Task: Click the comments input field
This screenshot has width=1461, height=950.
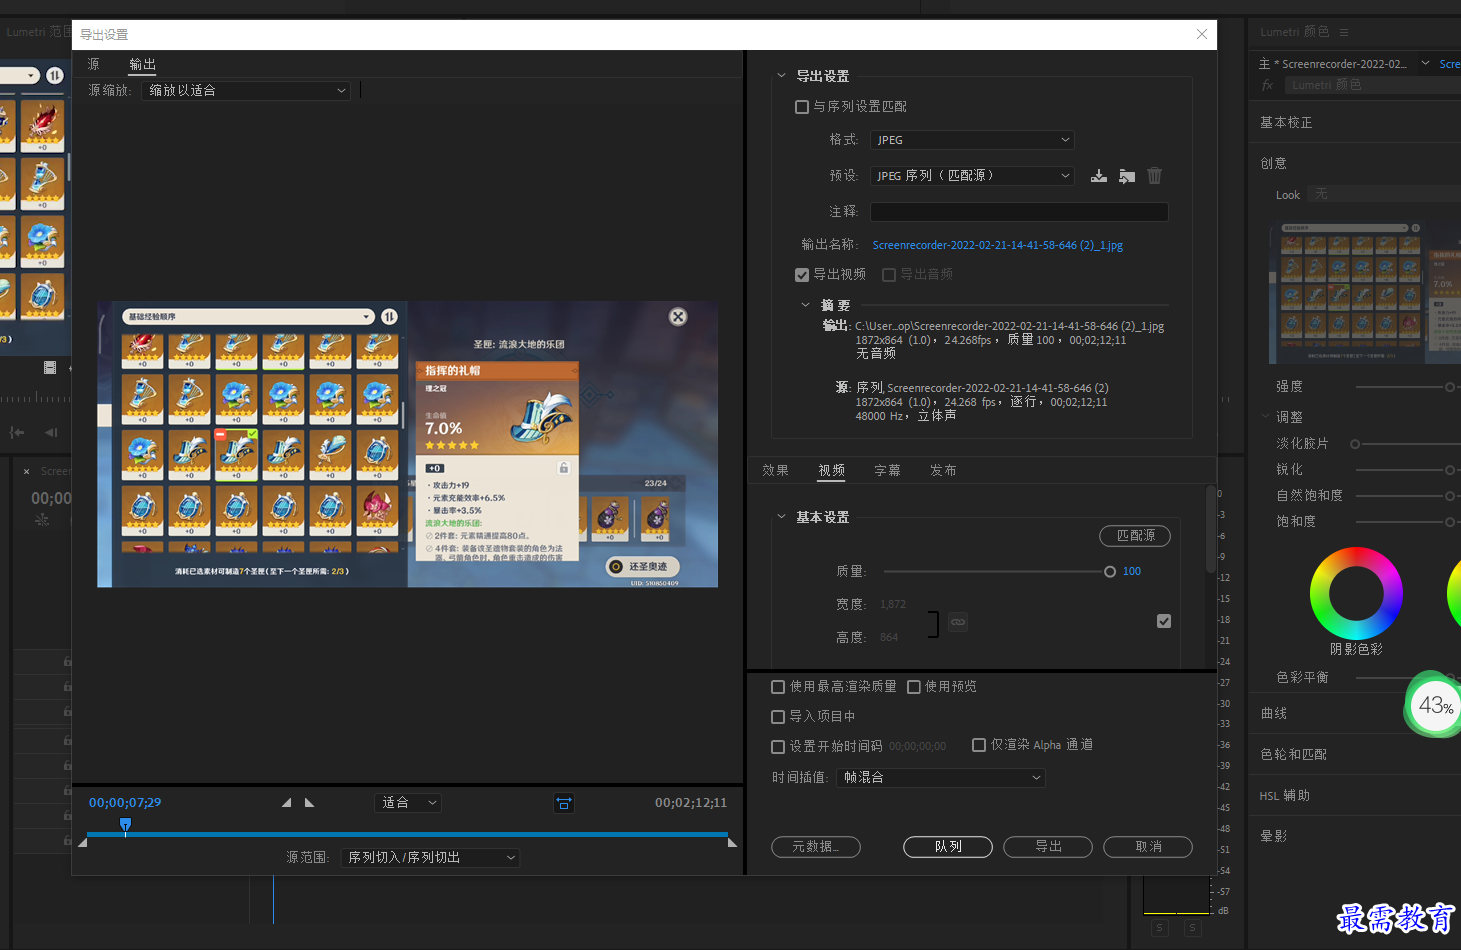Action: (1019, 212)
